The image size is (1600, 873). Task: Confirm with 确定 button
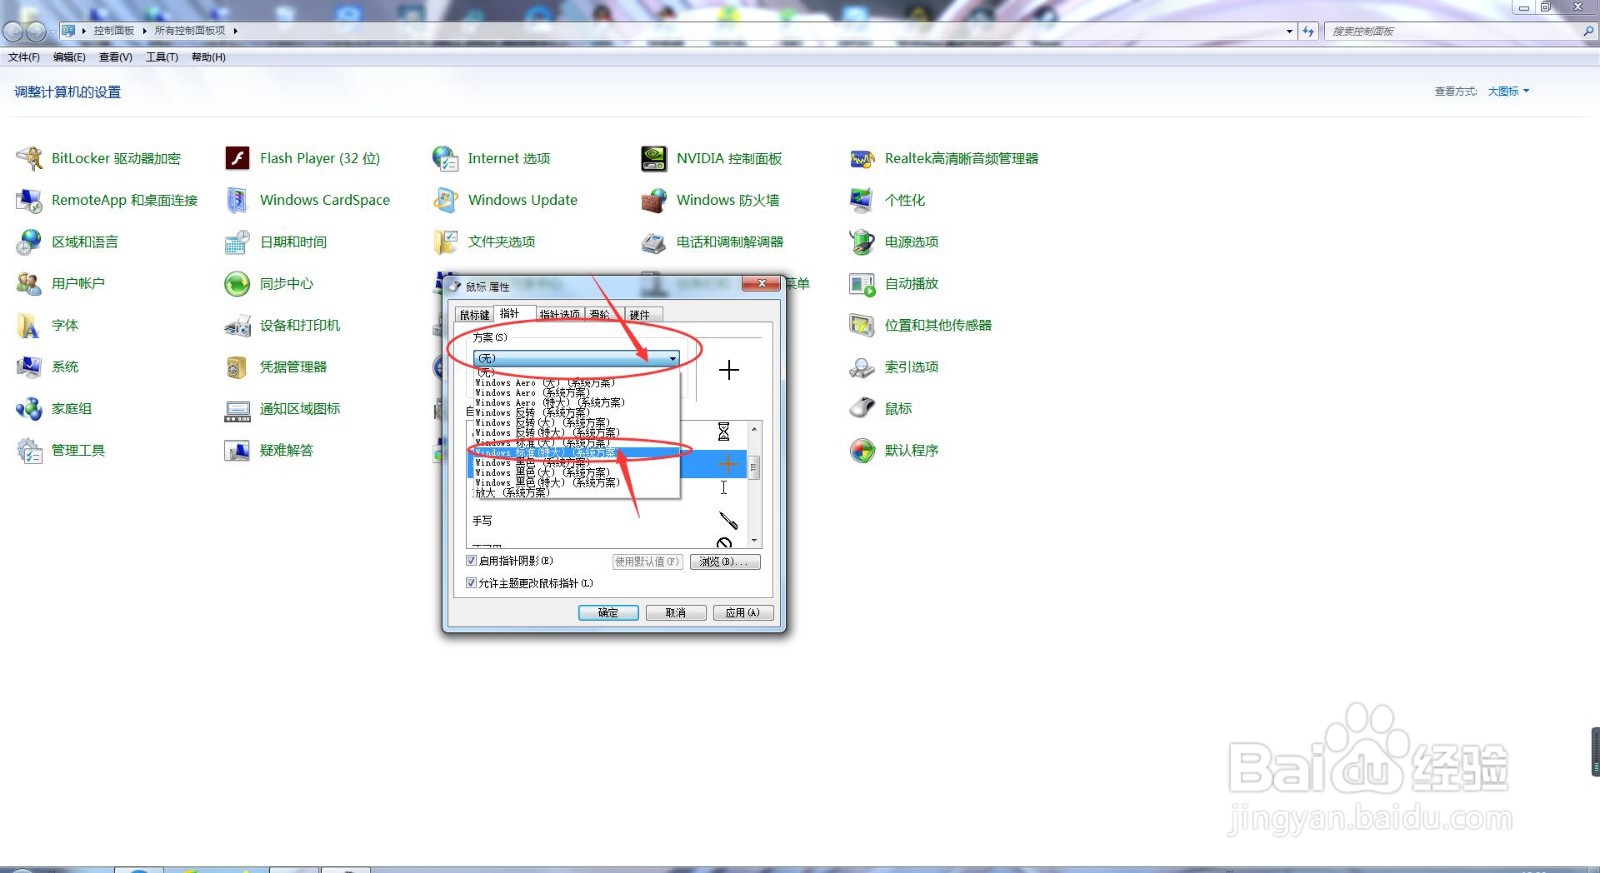[x=608, y=613]
